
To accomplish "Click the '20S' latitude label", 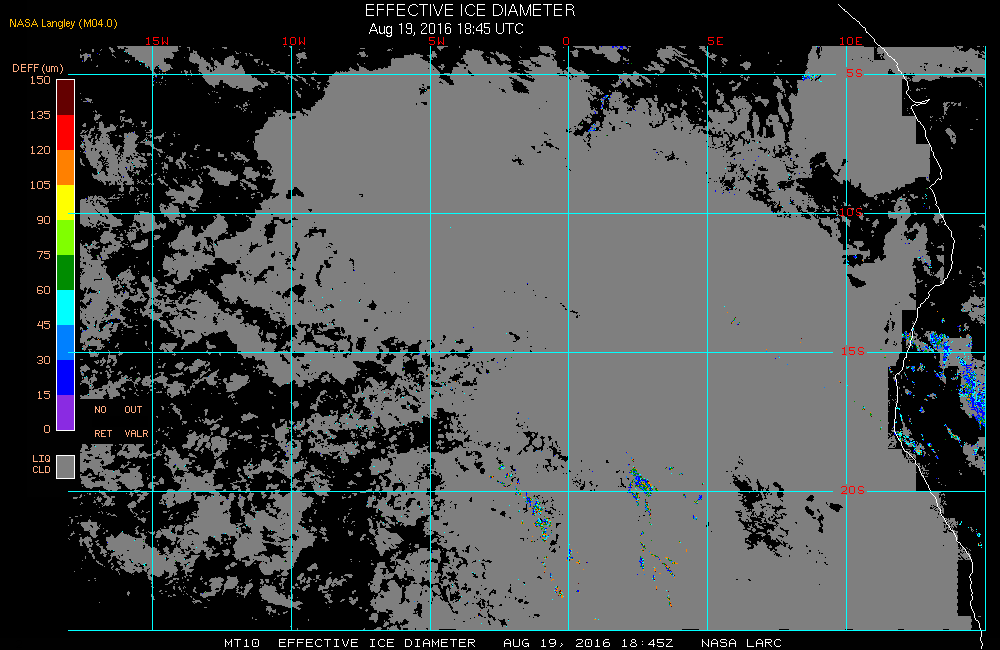I will coord(853,490).
